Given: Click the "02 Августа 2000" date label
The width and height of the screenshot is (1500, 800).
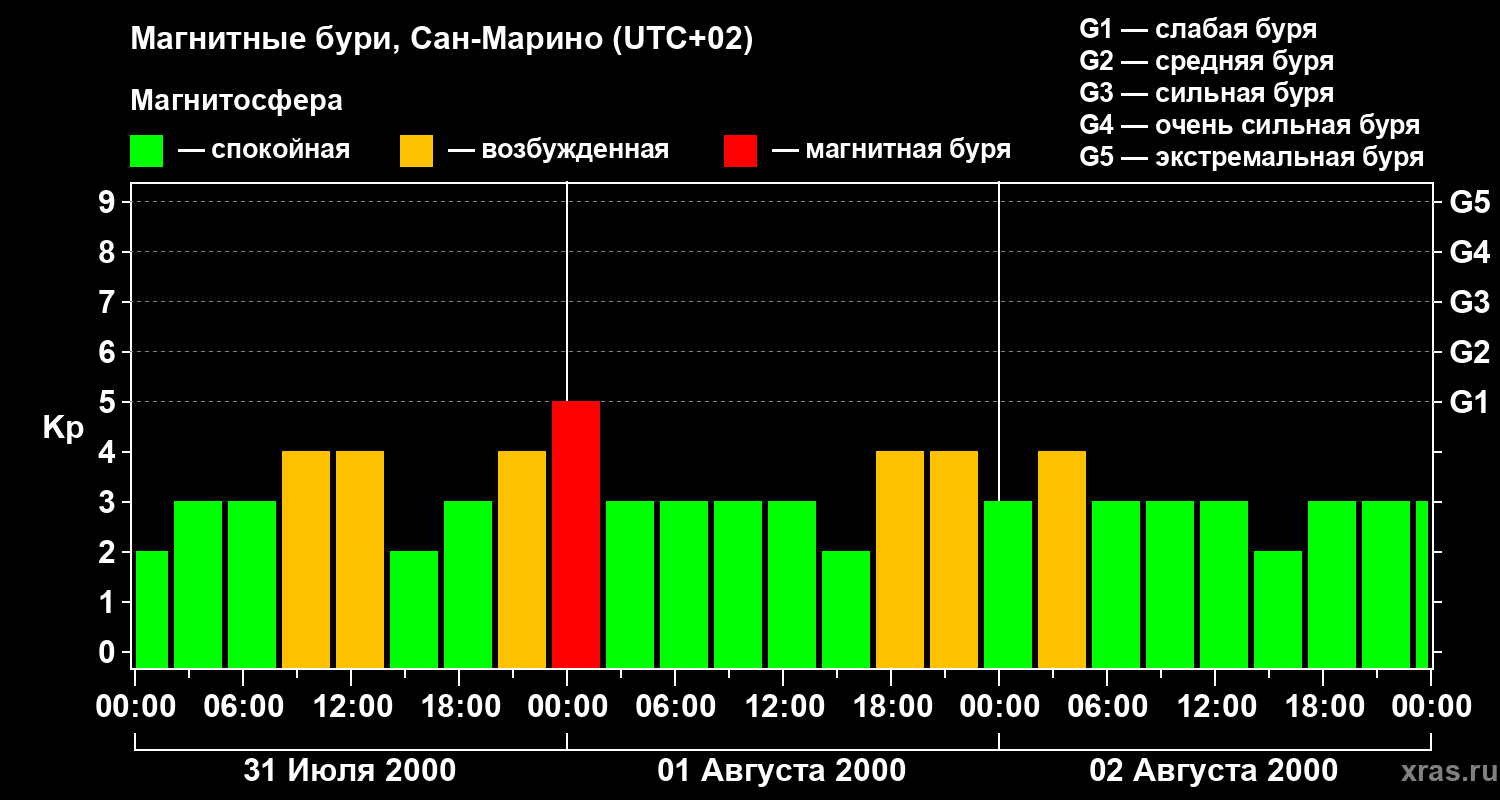Looking at the screenshot, I should [x=1214, y=770].
